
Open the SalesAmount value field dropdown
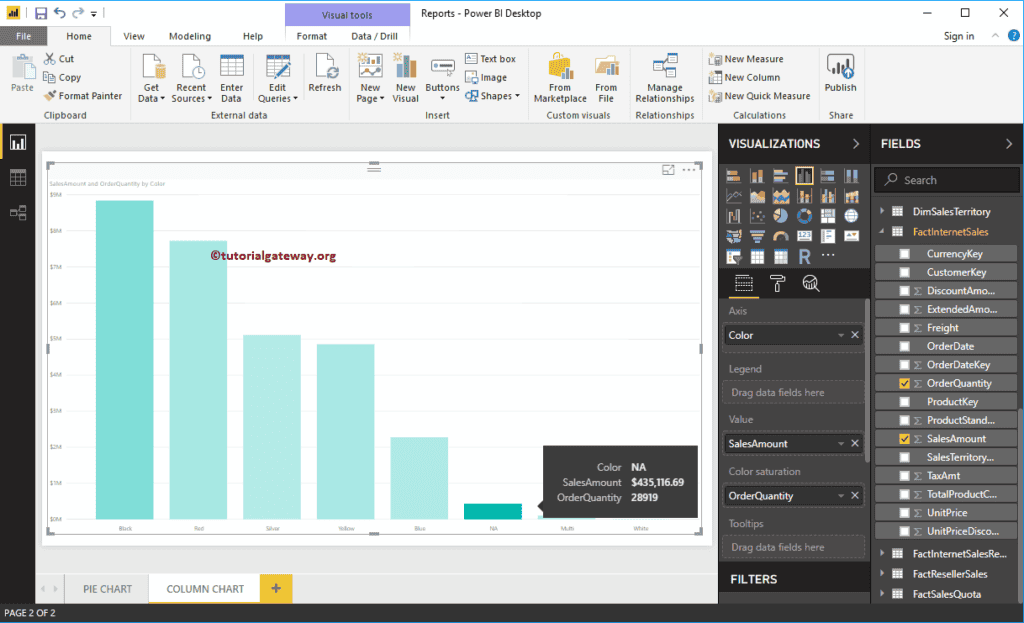tap(840, 443)
